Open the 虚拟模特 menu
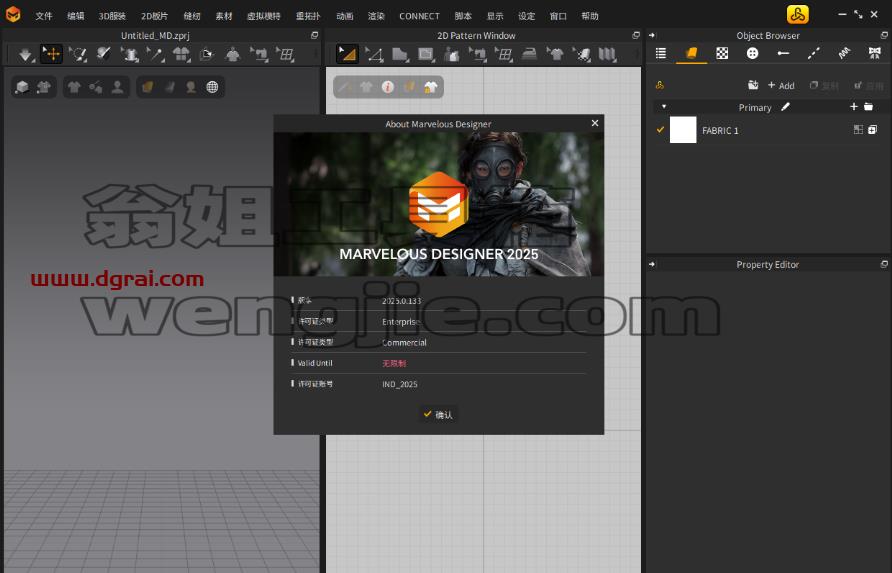 coord(263,16)
